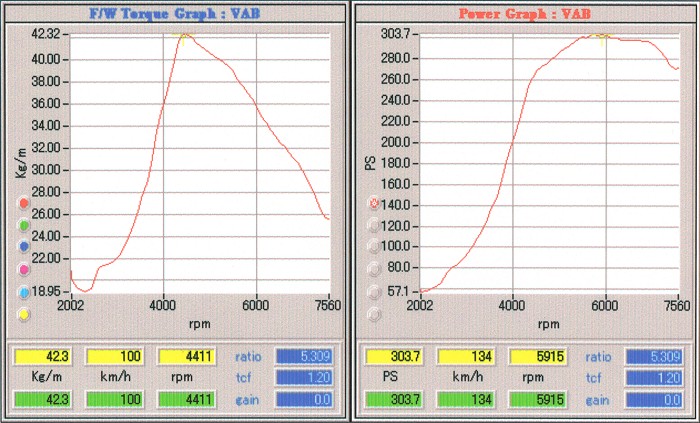Click the 303.7 maximum on power axis

tap(396, 33)
